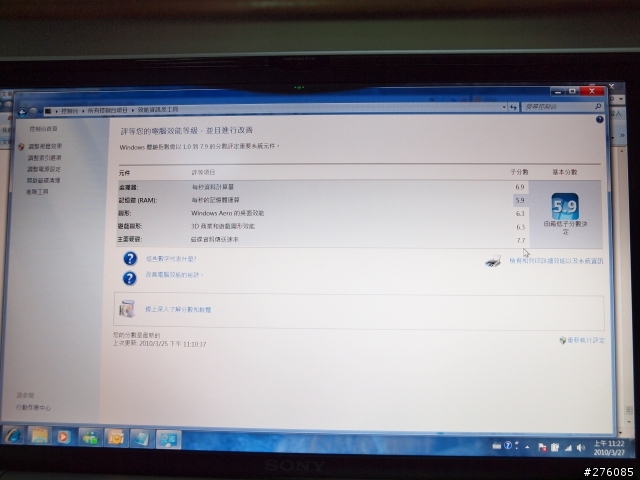Click the software box icon near online link
Image resolution: width=640 pixels, height=480 pixels.
127,309
